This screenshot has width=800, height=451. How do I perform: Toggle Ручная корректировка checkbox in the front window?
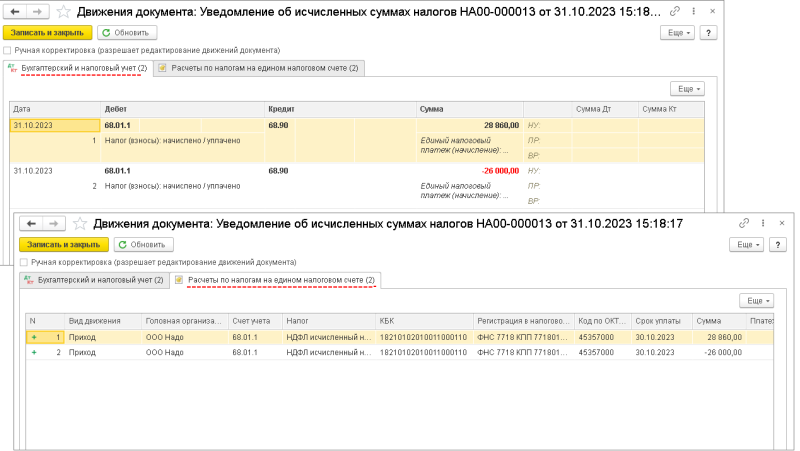[x=23, y=262]
